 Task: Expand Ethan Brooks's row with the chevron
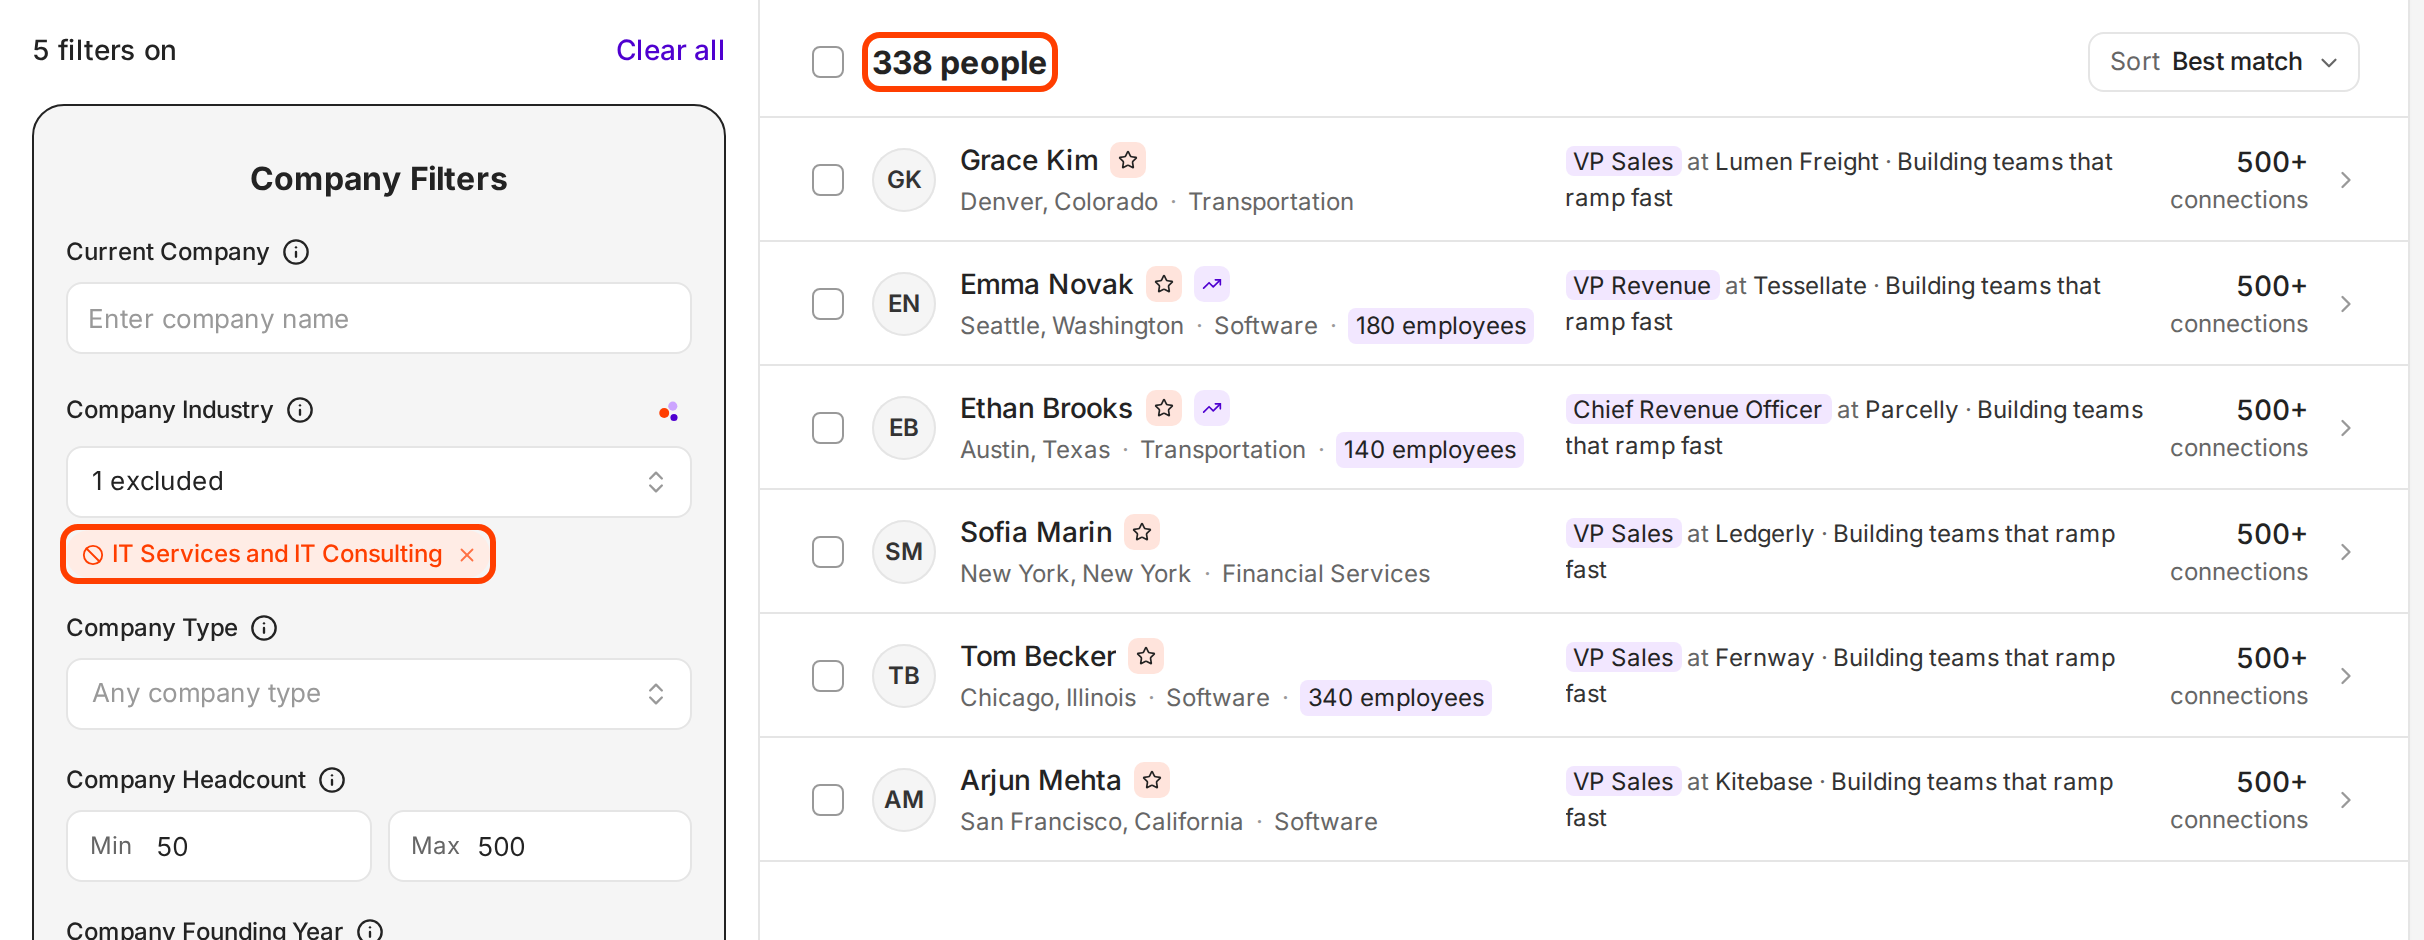click(x=2346, y=428)
